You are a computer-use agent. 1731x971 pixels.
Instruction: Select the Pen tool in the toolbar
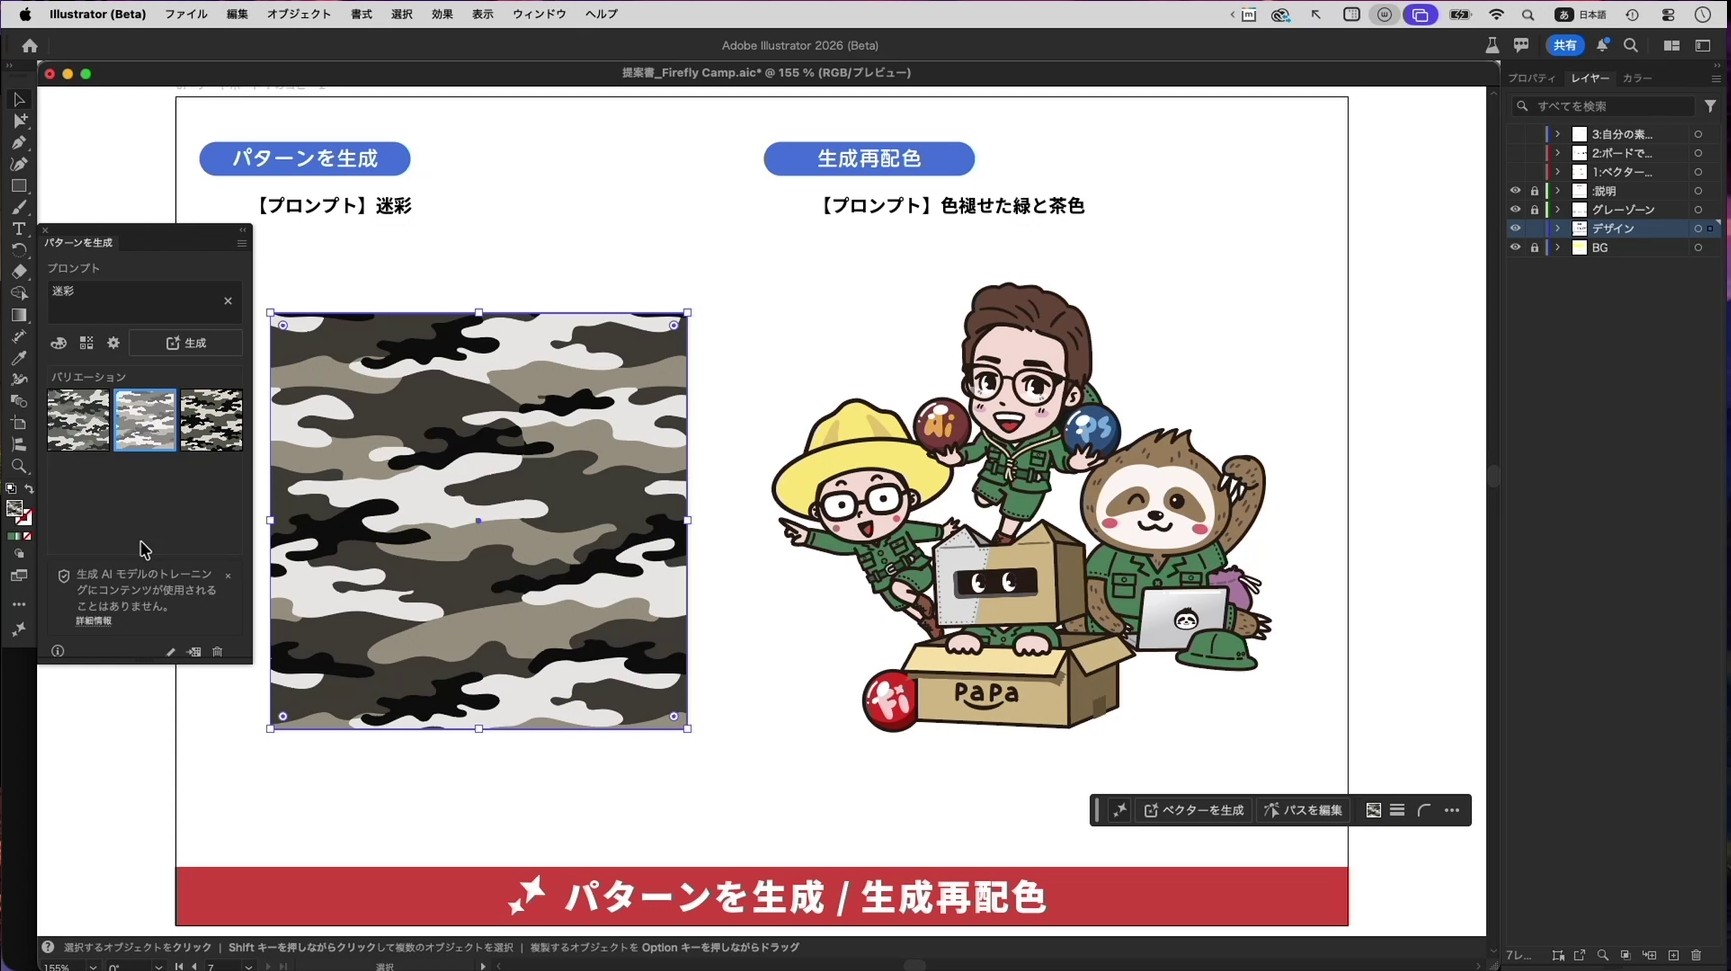click(18, 141)
